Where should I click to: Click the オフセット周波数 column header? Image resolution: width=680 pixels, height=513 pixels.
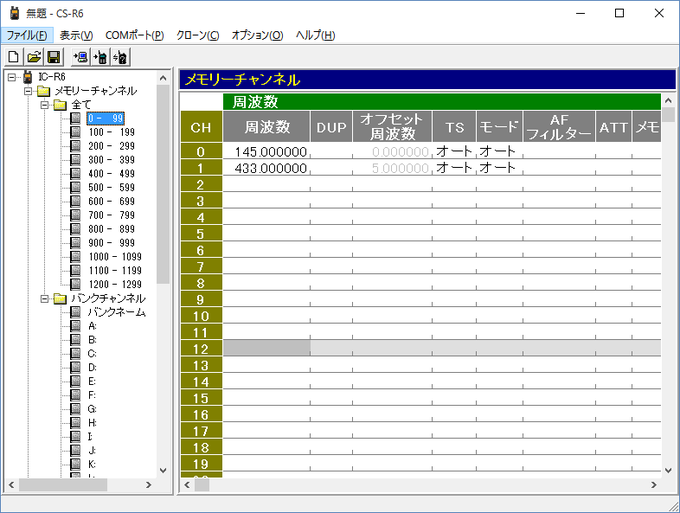coord(392,127)
